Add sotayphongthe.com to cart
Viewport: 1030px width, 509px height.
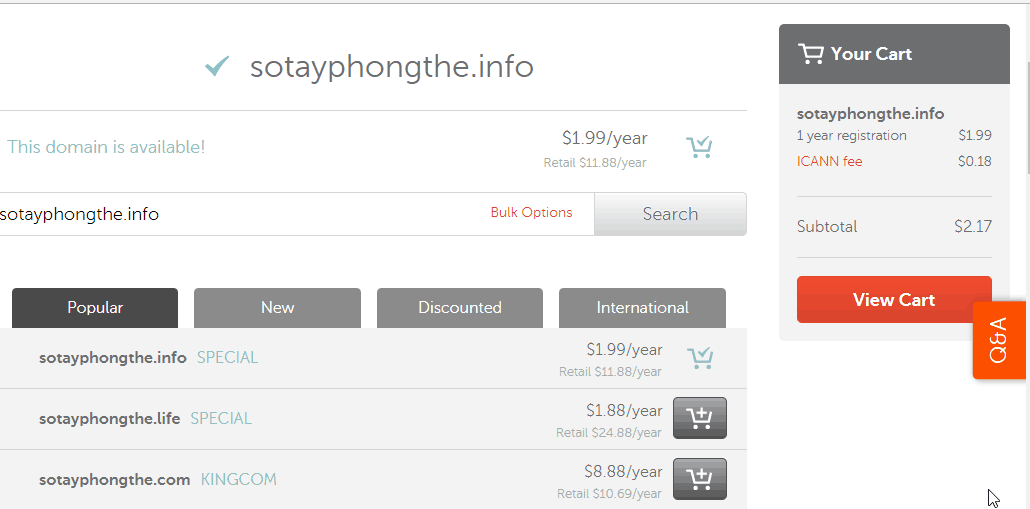coord(700,479)
